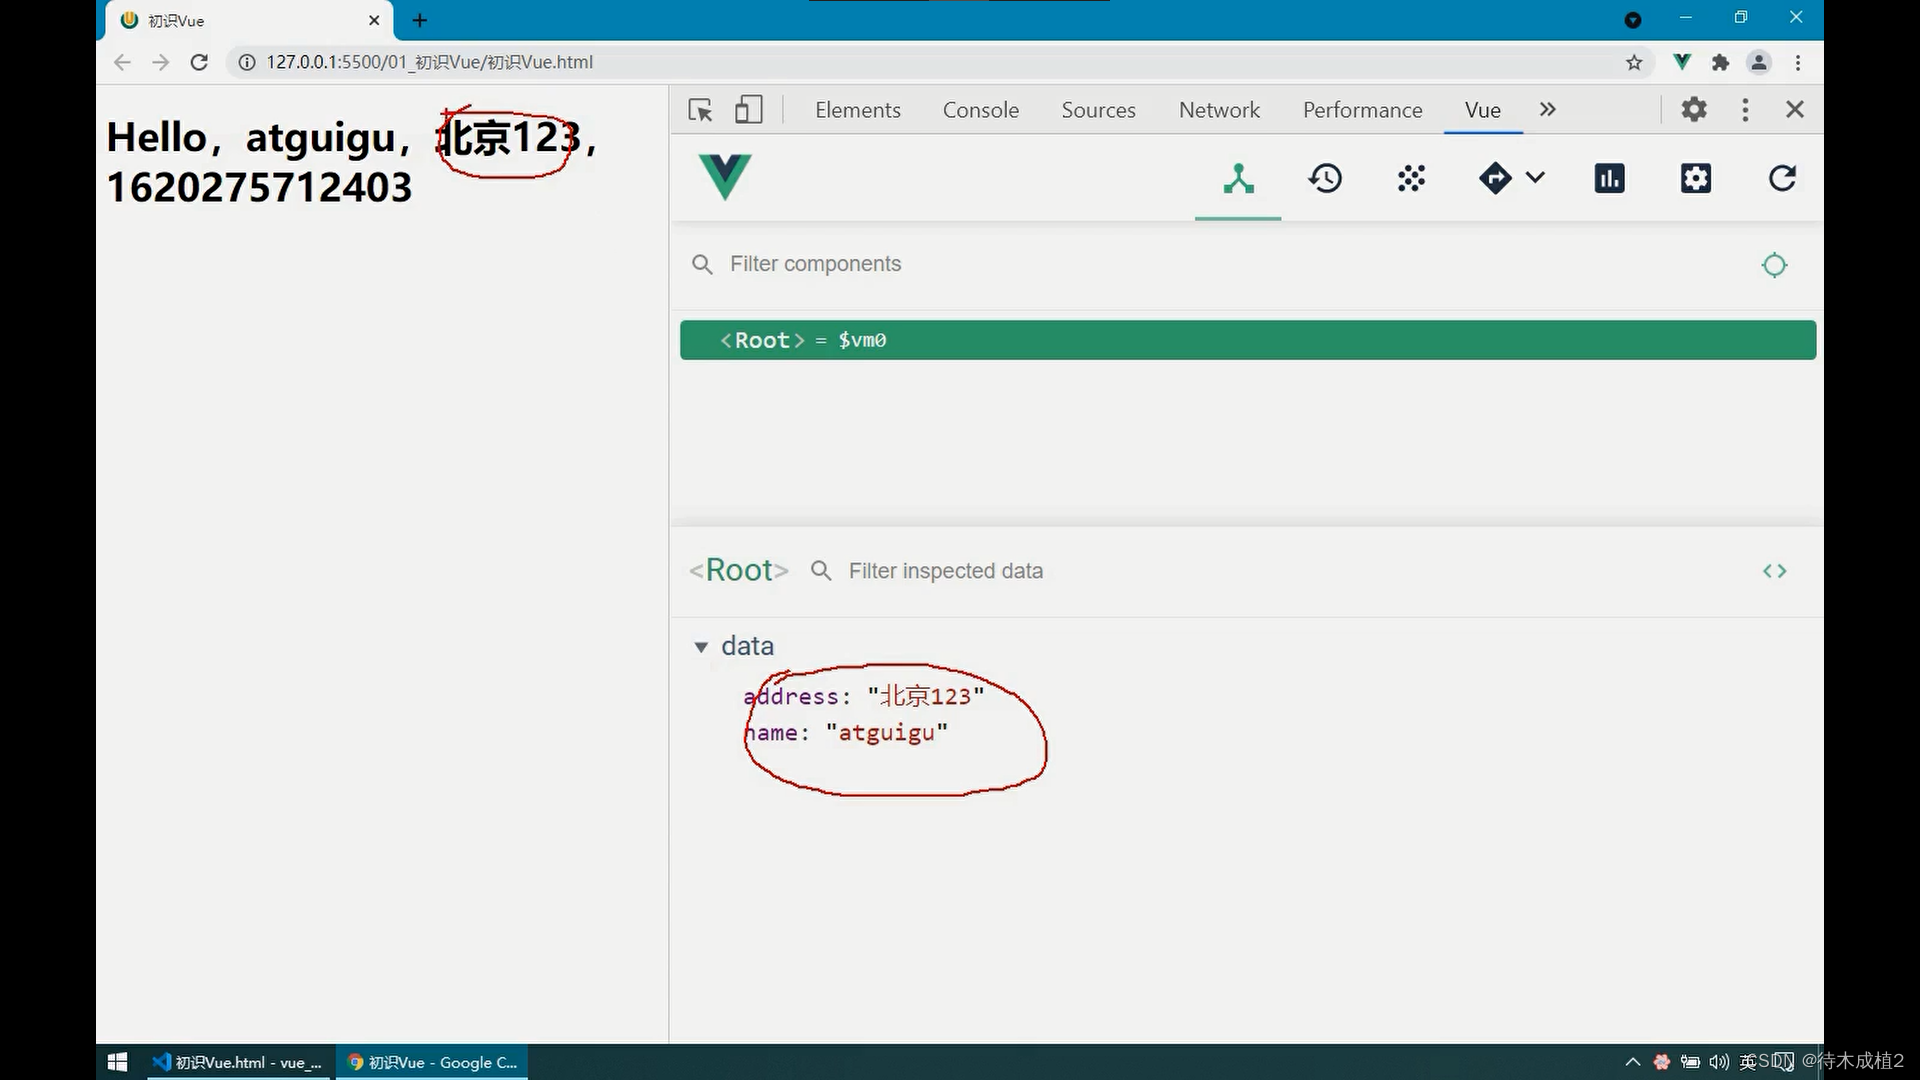
Task: Close the DevTools panel
Action: coord(1795,109)
